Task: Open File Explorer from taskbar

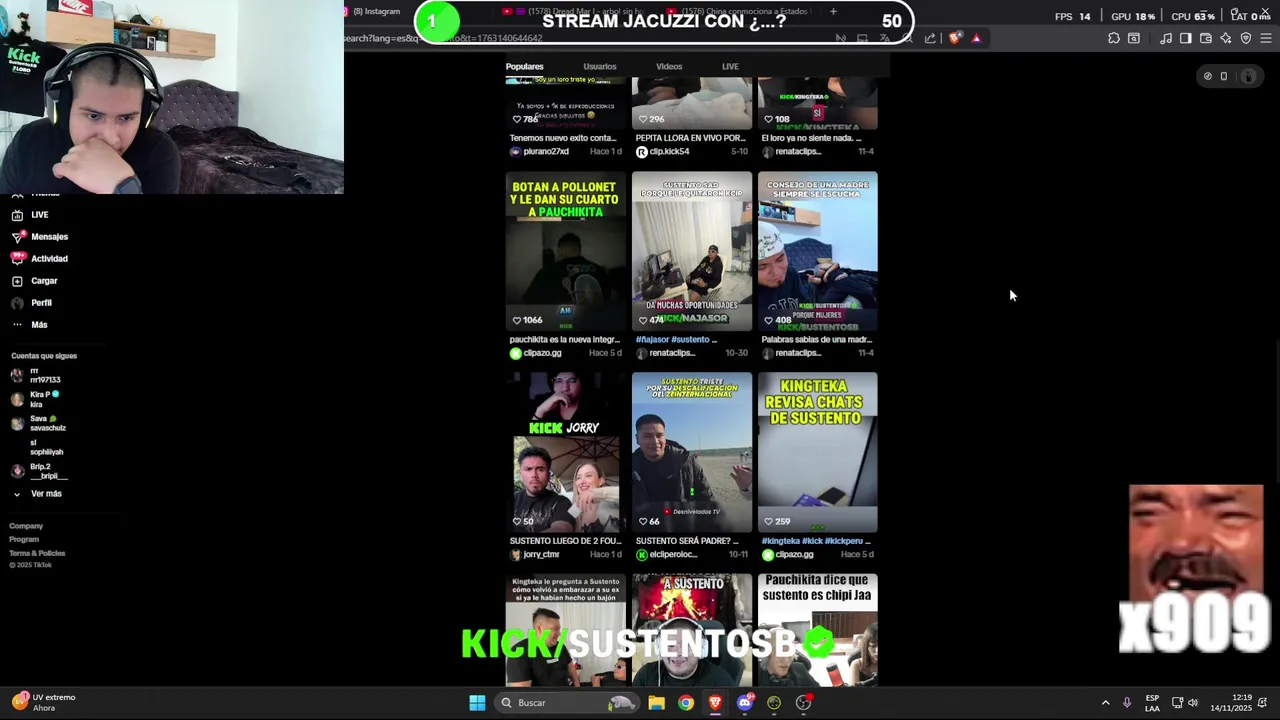Action: pos(656,703)
